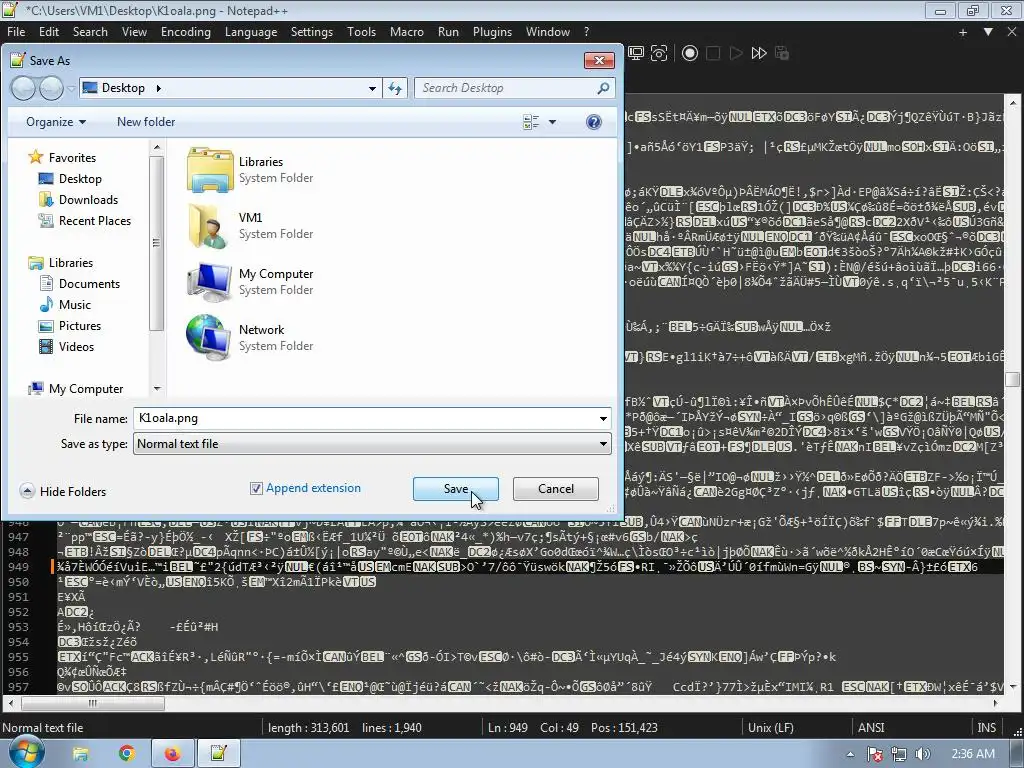Screen dimensions: 1024x768
Task: Select the VM1 user folder icon
Action: pos(210,225)
